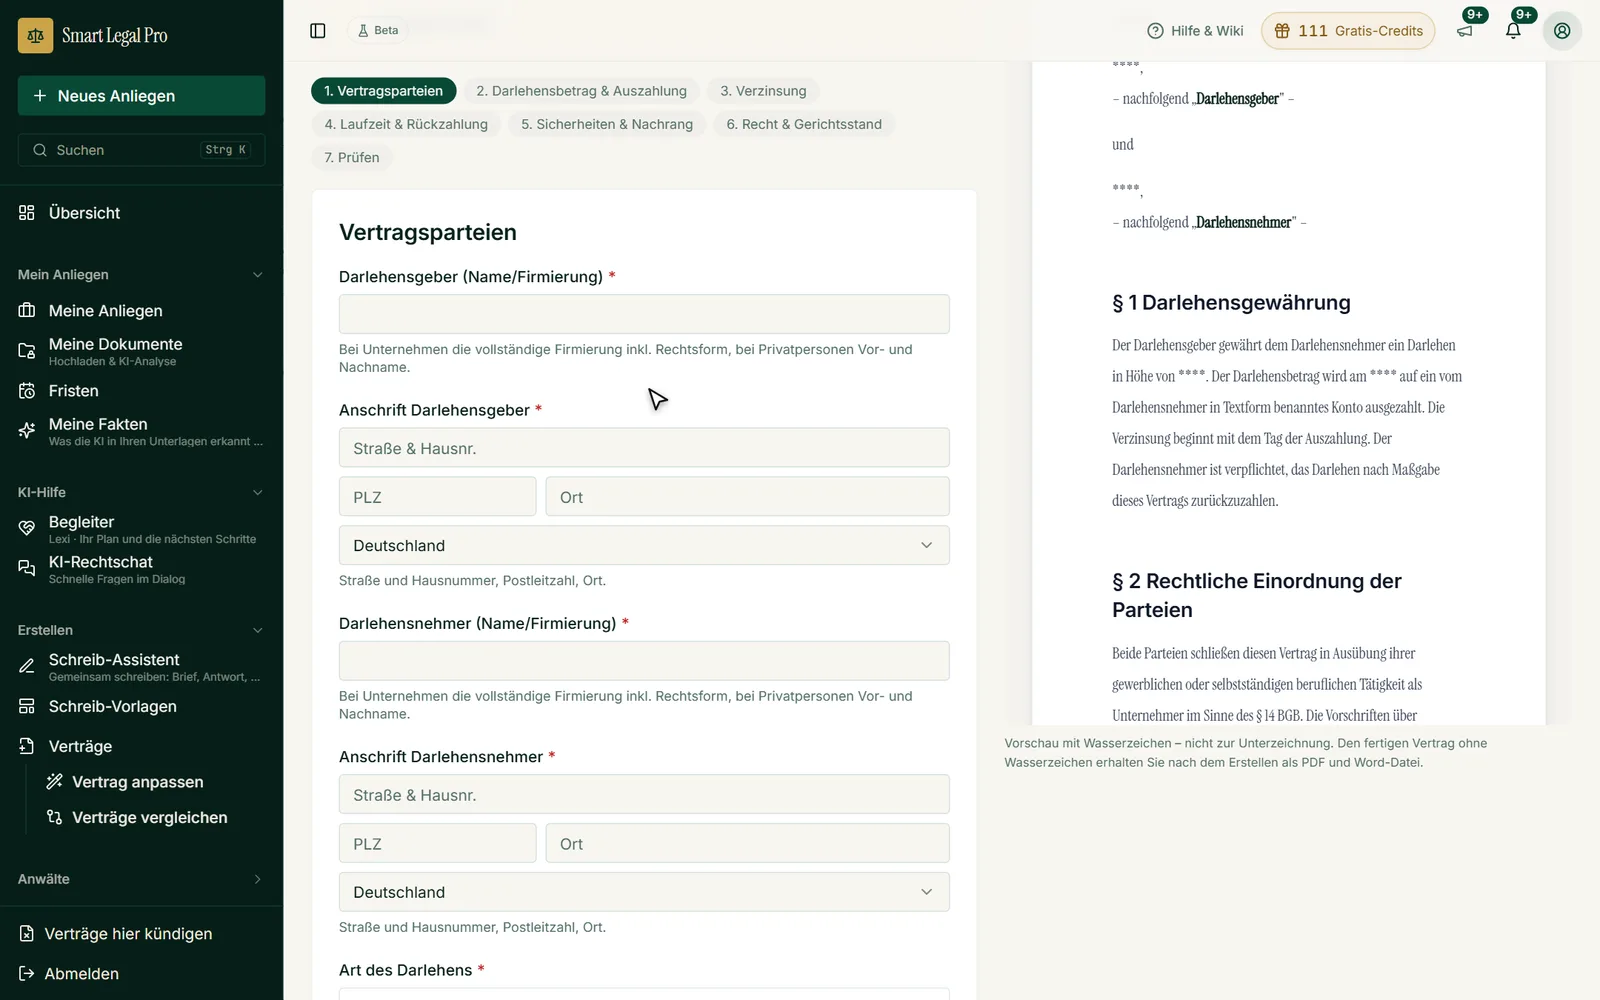The image size is (1600, 1000).
Task: Open Meine Dokumente
Action: coord(141,351)
